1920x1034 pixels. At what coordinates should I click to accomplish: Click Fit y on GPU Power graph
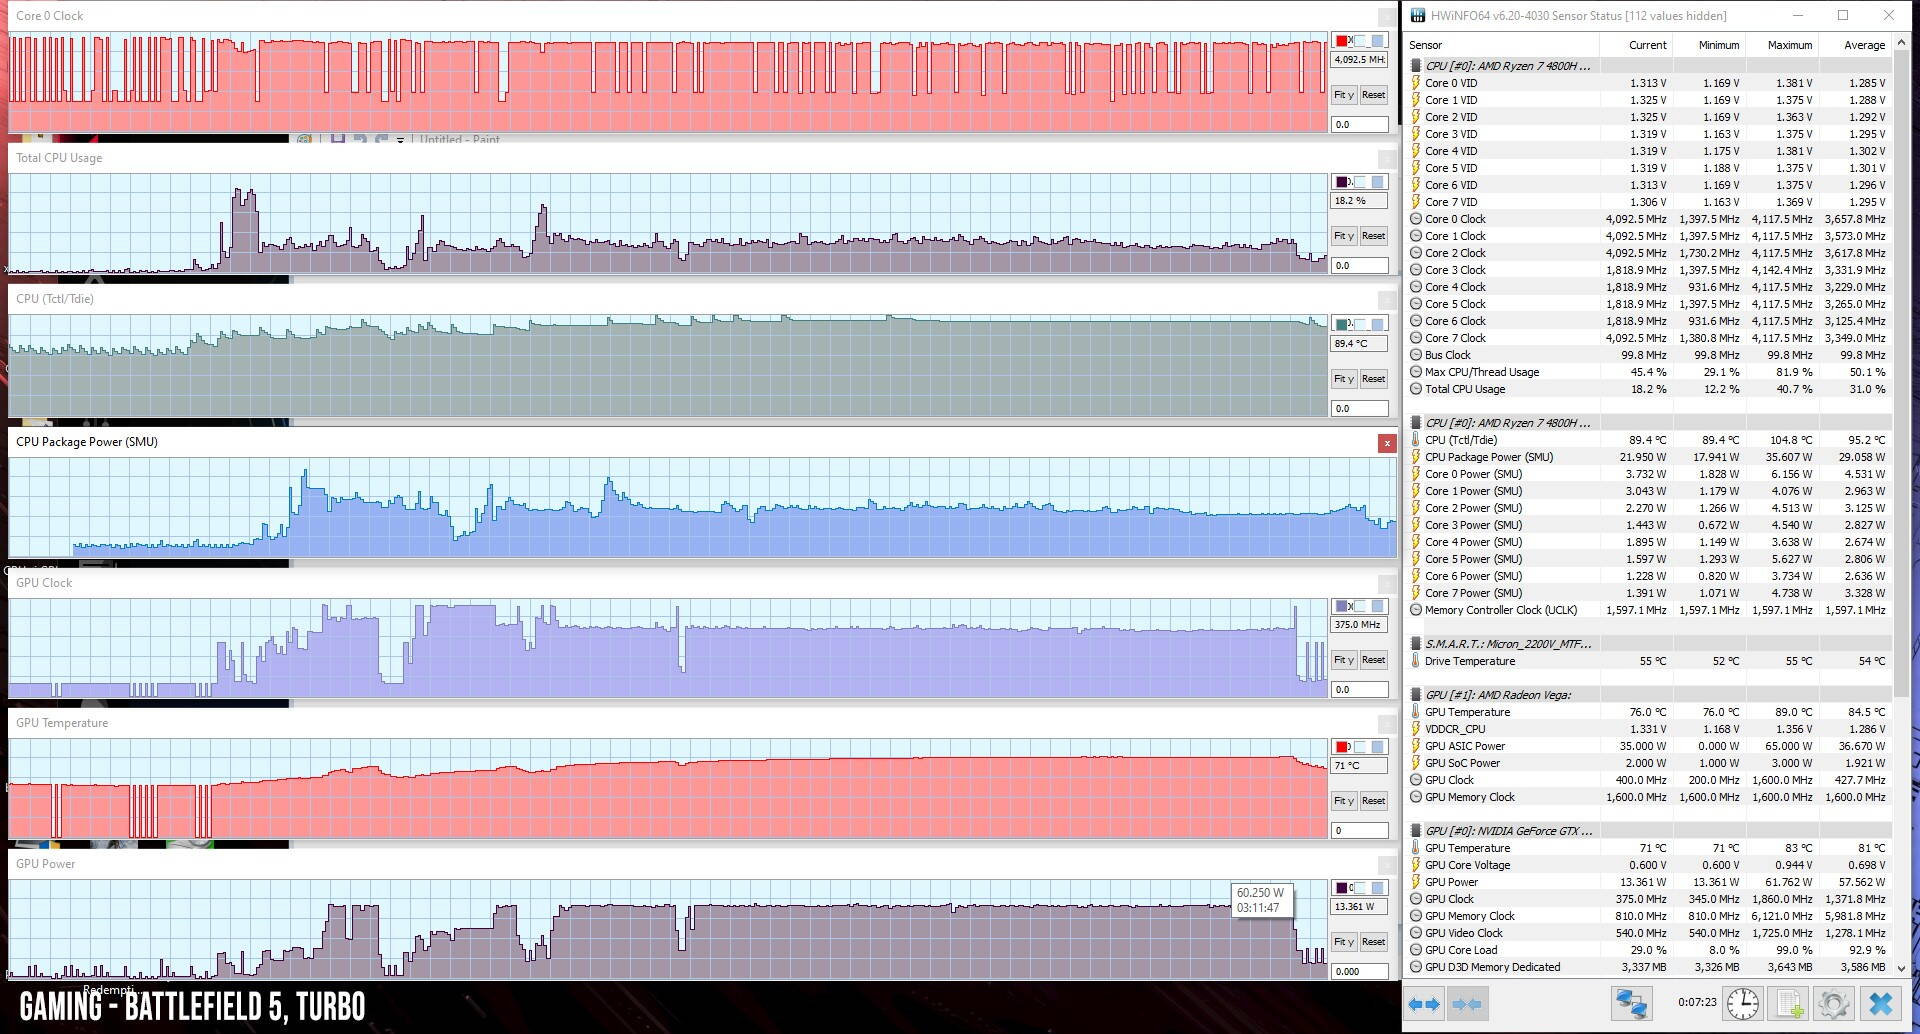(x=1343, y=942)
